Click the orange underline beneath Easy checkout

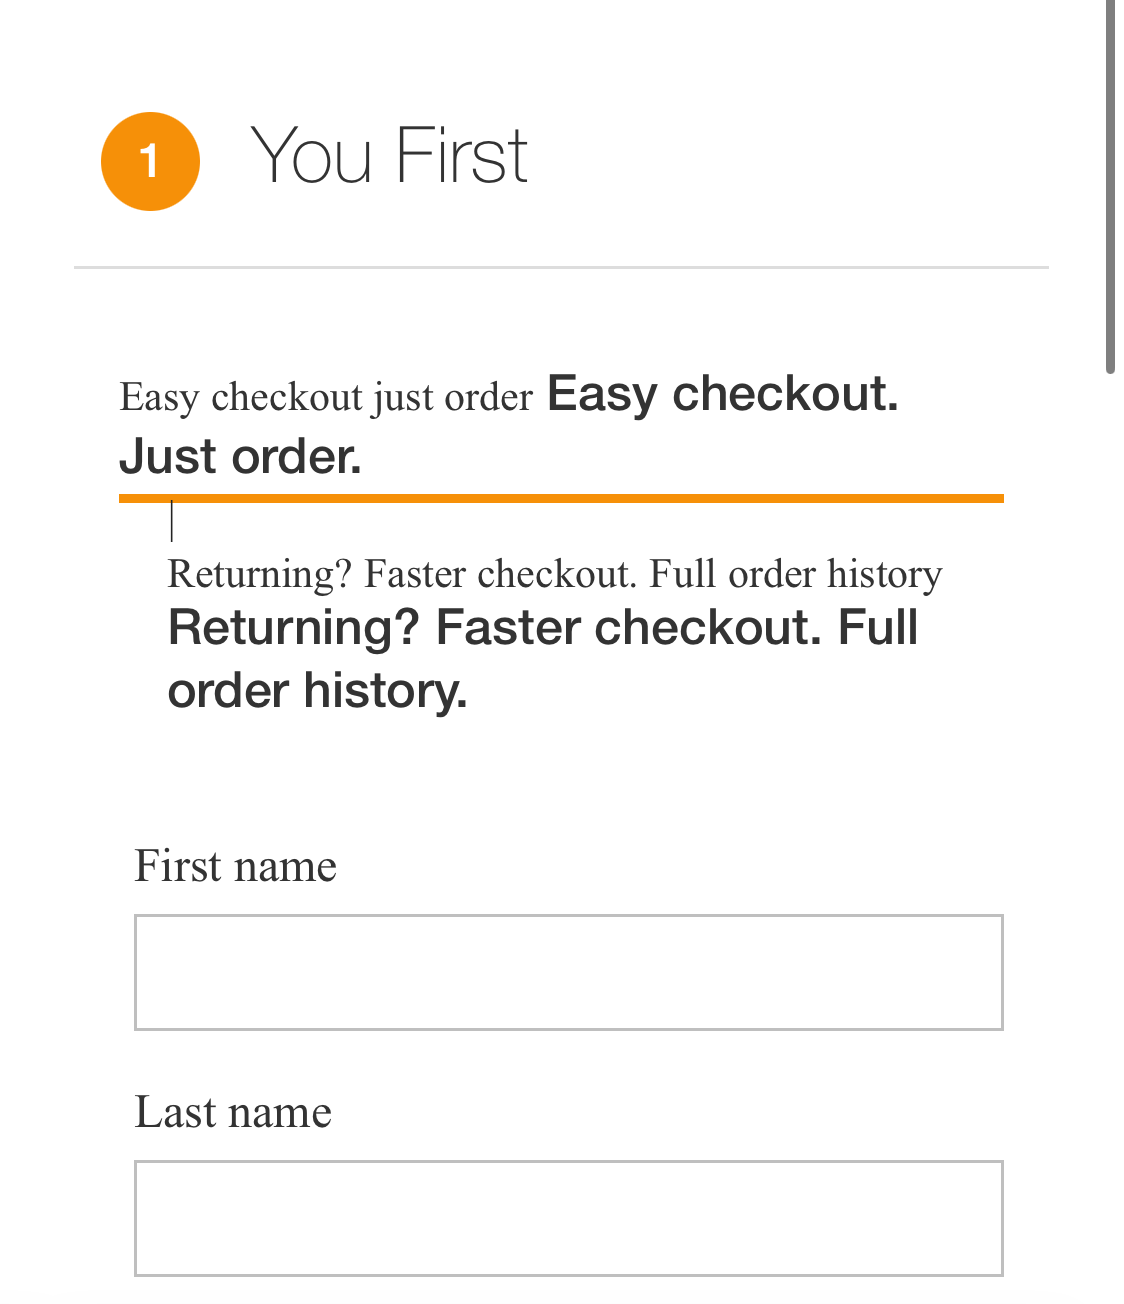coord(560,498)
